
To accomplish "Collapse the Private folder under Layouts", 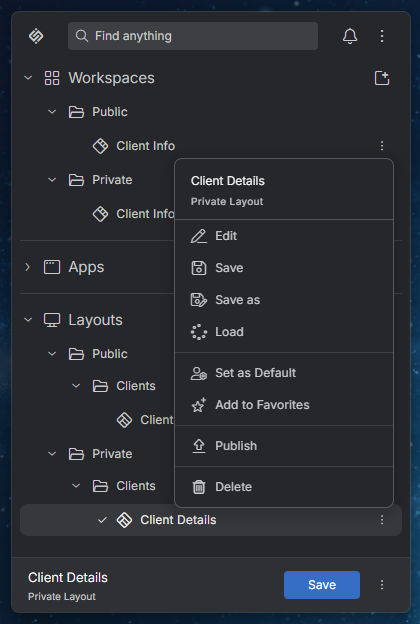I will click(52, 454).
